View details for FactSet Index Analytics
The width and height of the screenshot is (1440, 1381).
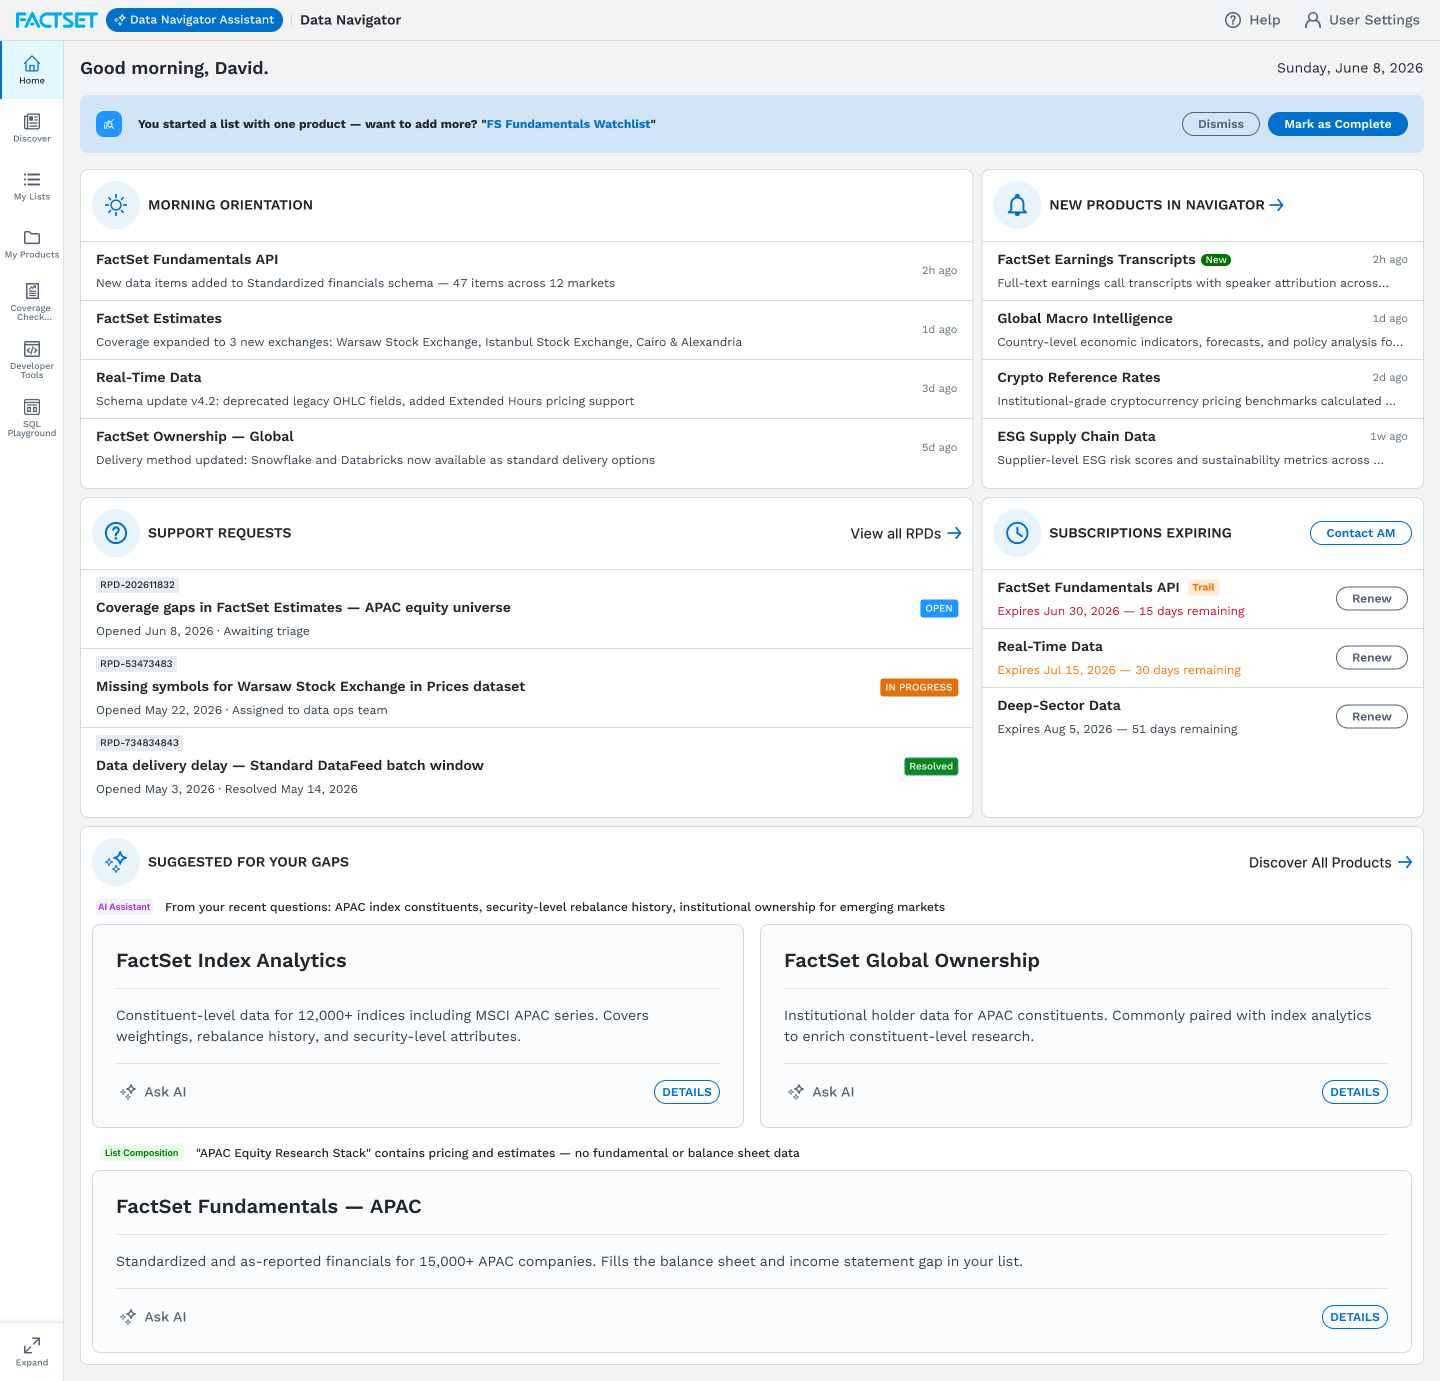tap(687, 1092)
